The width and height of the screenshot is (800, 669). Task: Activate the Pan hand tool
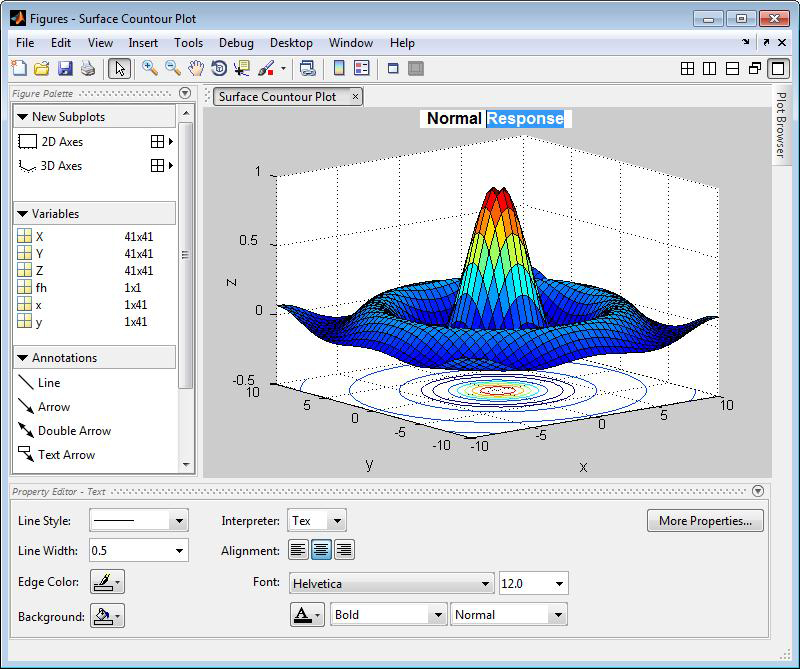pyautogui.click(x=196, y=69)
